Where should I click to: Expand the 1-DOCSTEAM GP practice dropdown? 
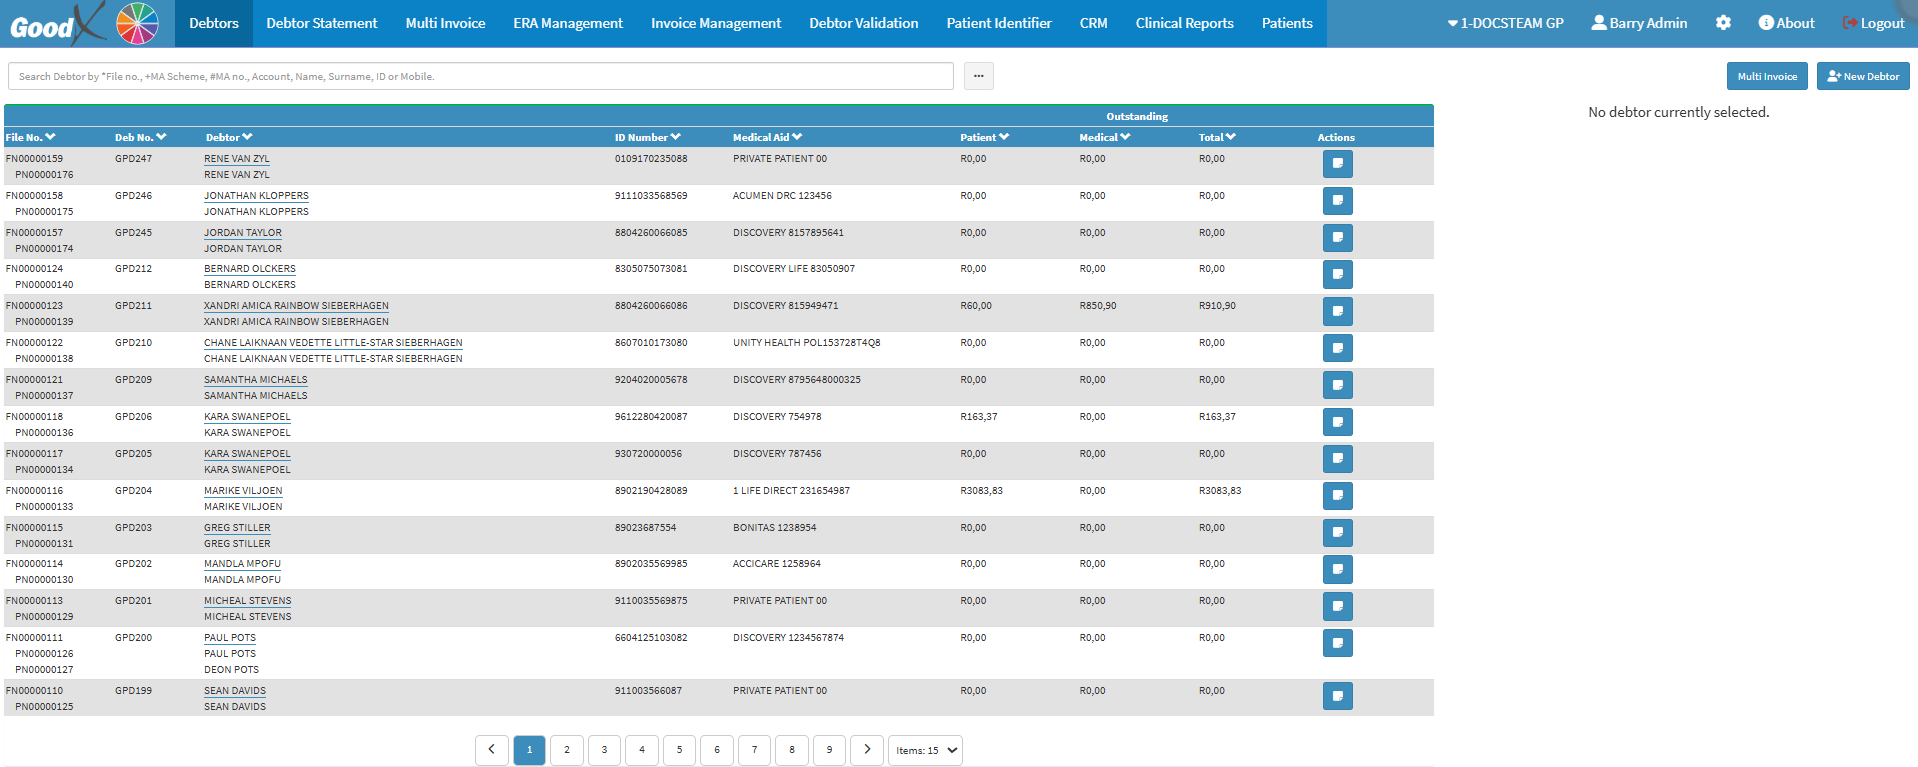1505,23
